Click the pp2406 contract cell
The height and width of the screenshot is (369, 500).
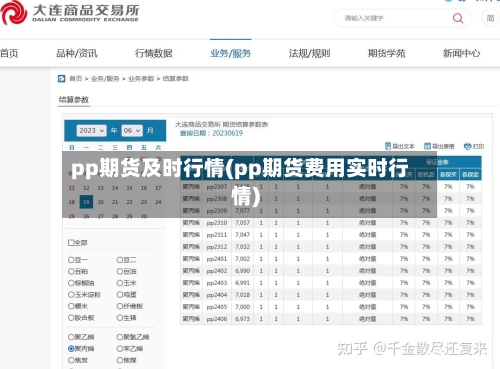click(217, 319)
